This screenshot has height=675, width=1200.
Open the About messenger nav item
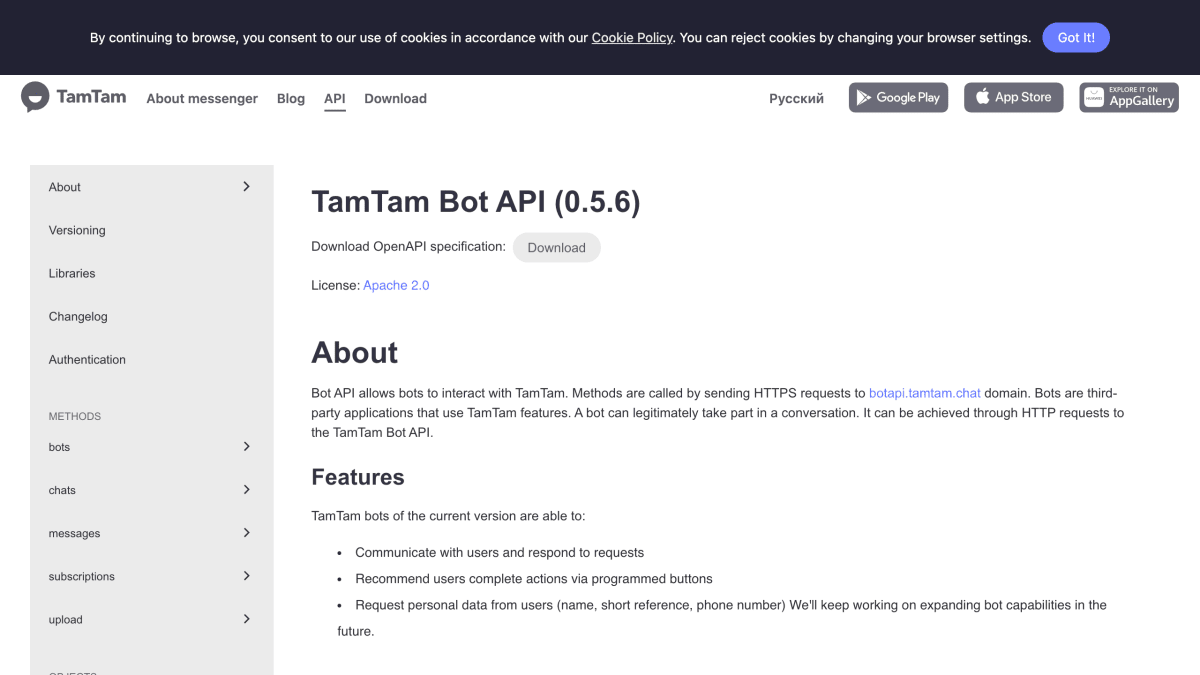click(x=202, y=98)
